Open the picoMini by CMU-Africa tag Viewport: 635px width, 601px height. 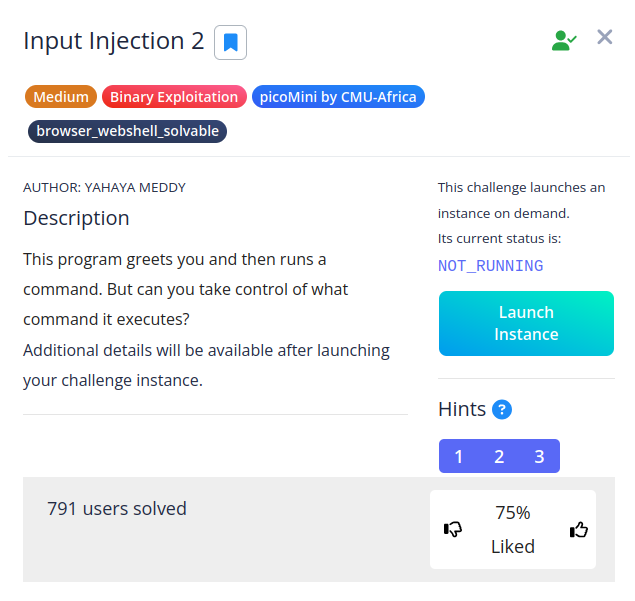click(x=339, y=97)
